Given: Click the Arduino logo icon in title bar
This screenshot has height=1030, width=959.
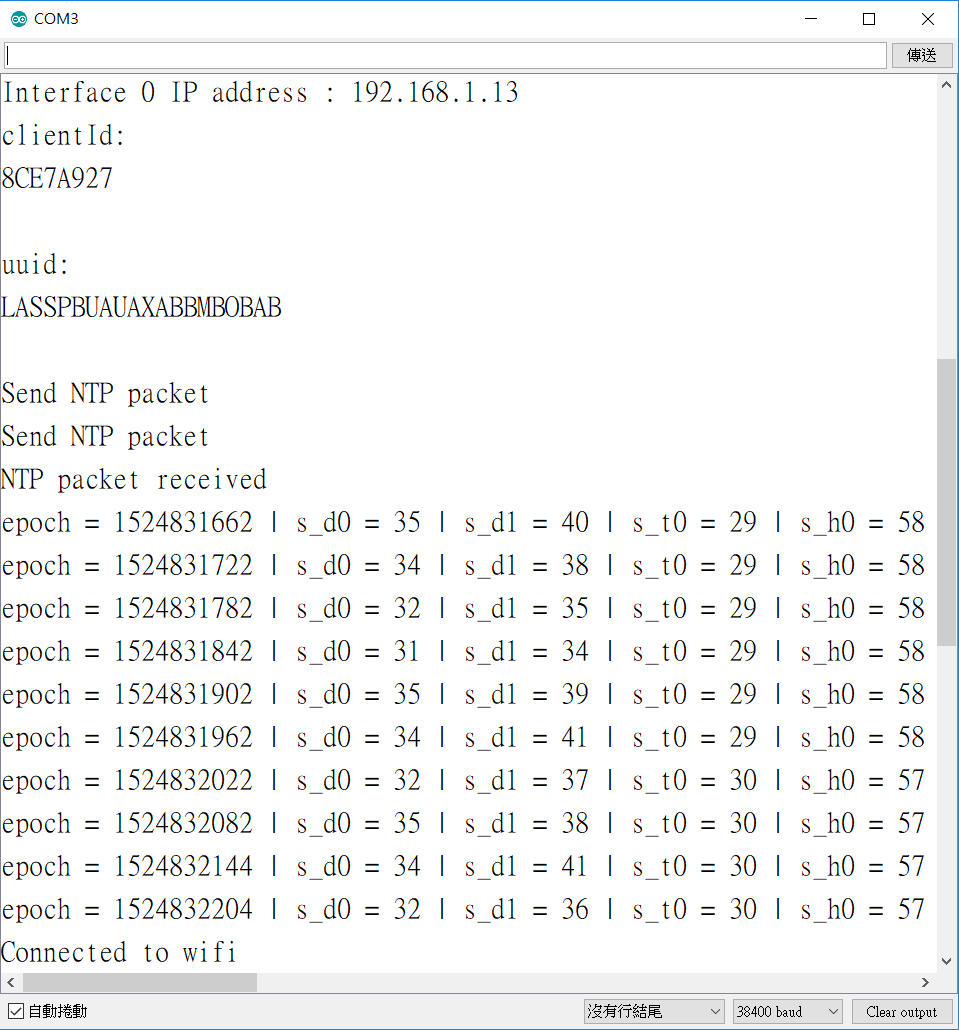Looking at the screenshot, I should pos(18,19).
